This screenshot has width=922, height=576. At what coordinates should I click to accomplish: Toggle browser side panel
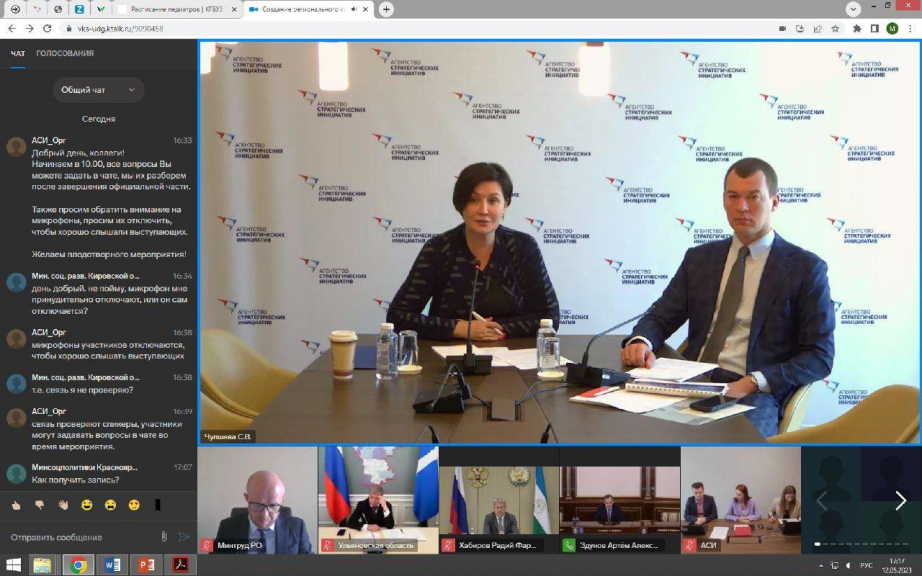tap(874, 28)
